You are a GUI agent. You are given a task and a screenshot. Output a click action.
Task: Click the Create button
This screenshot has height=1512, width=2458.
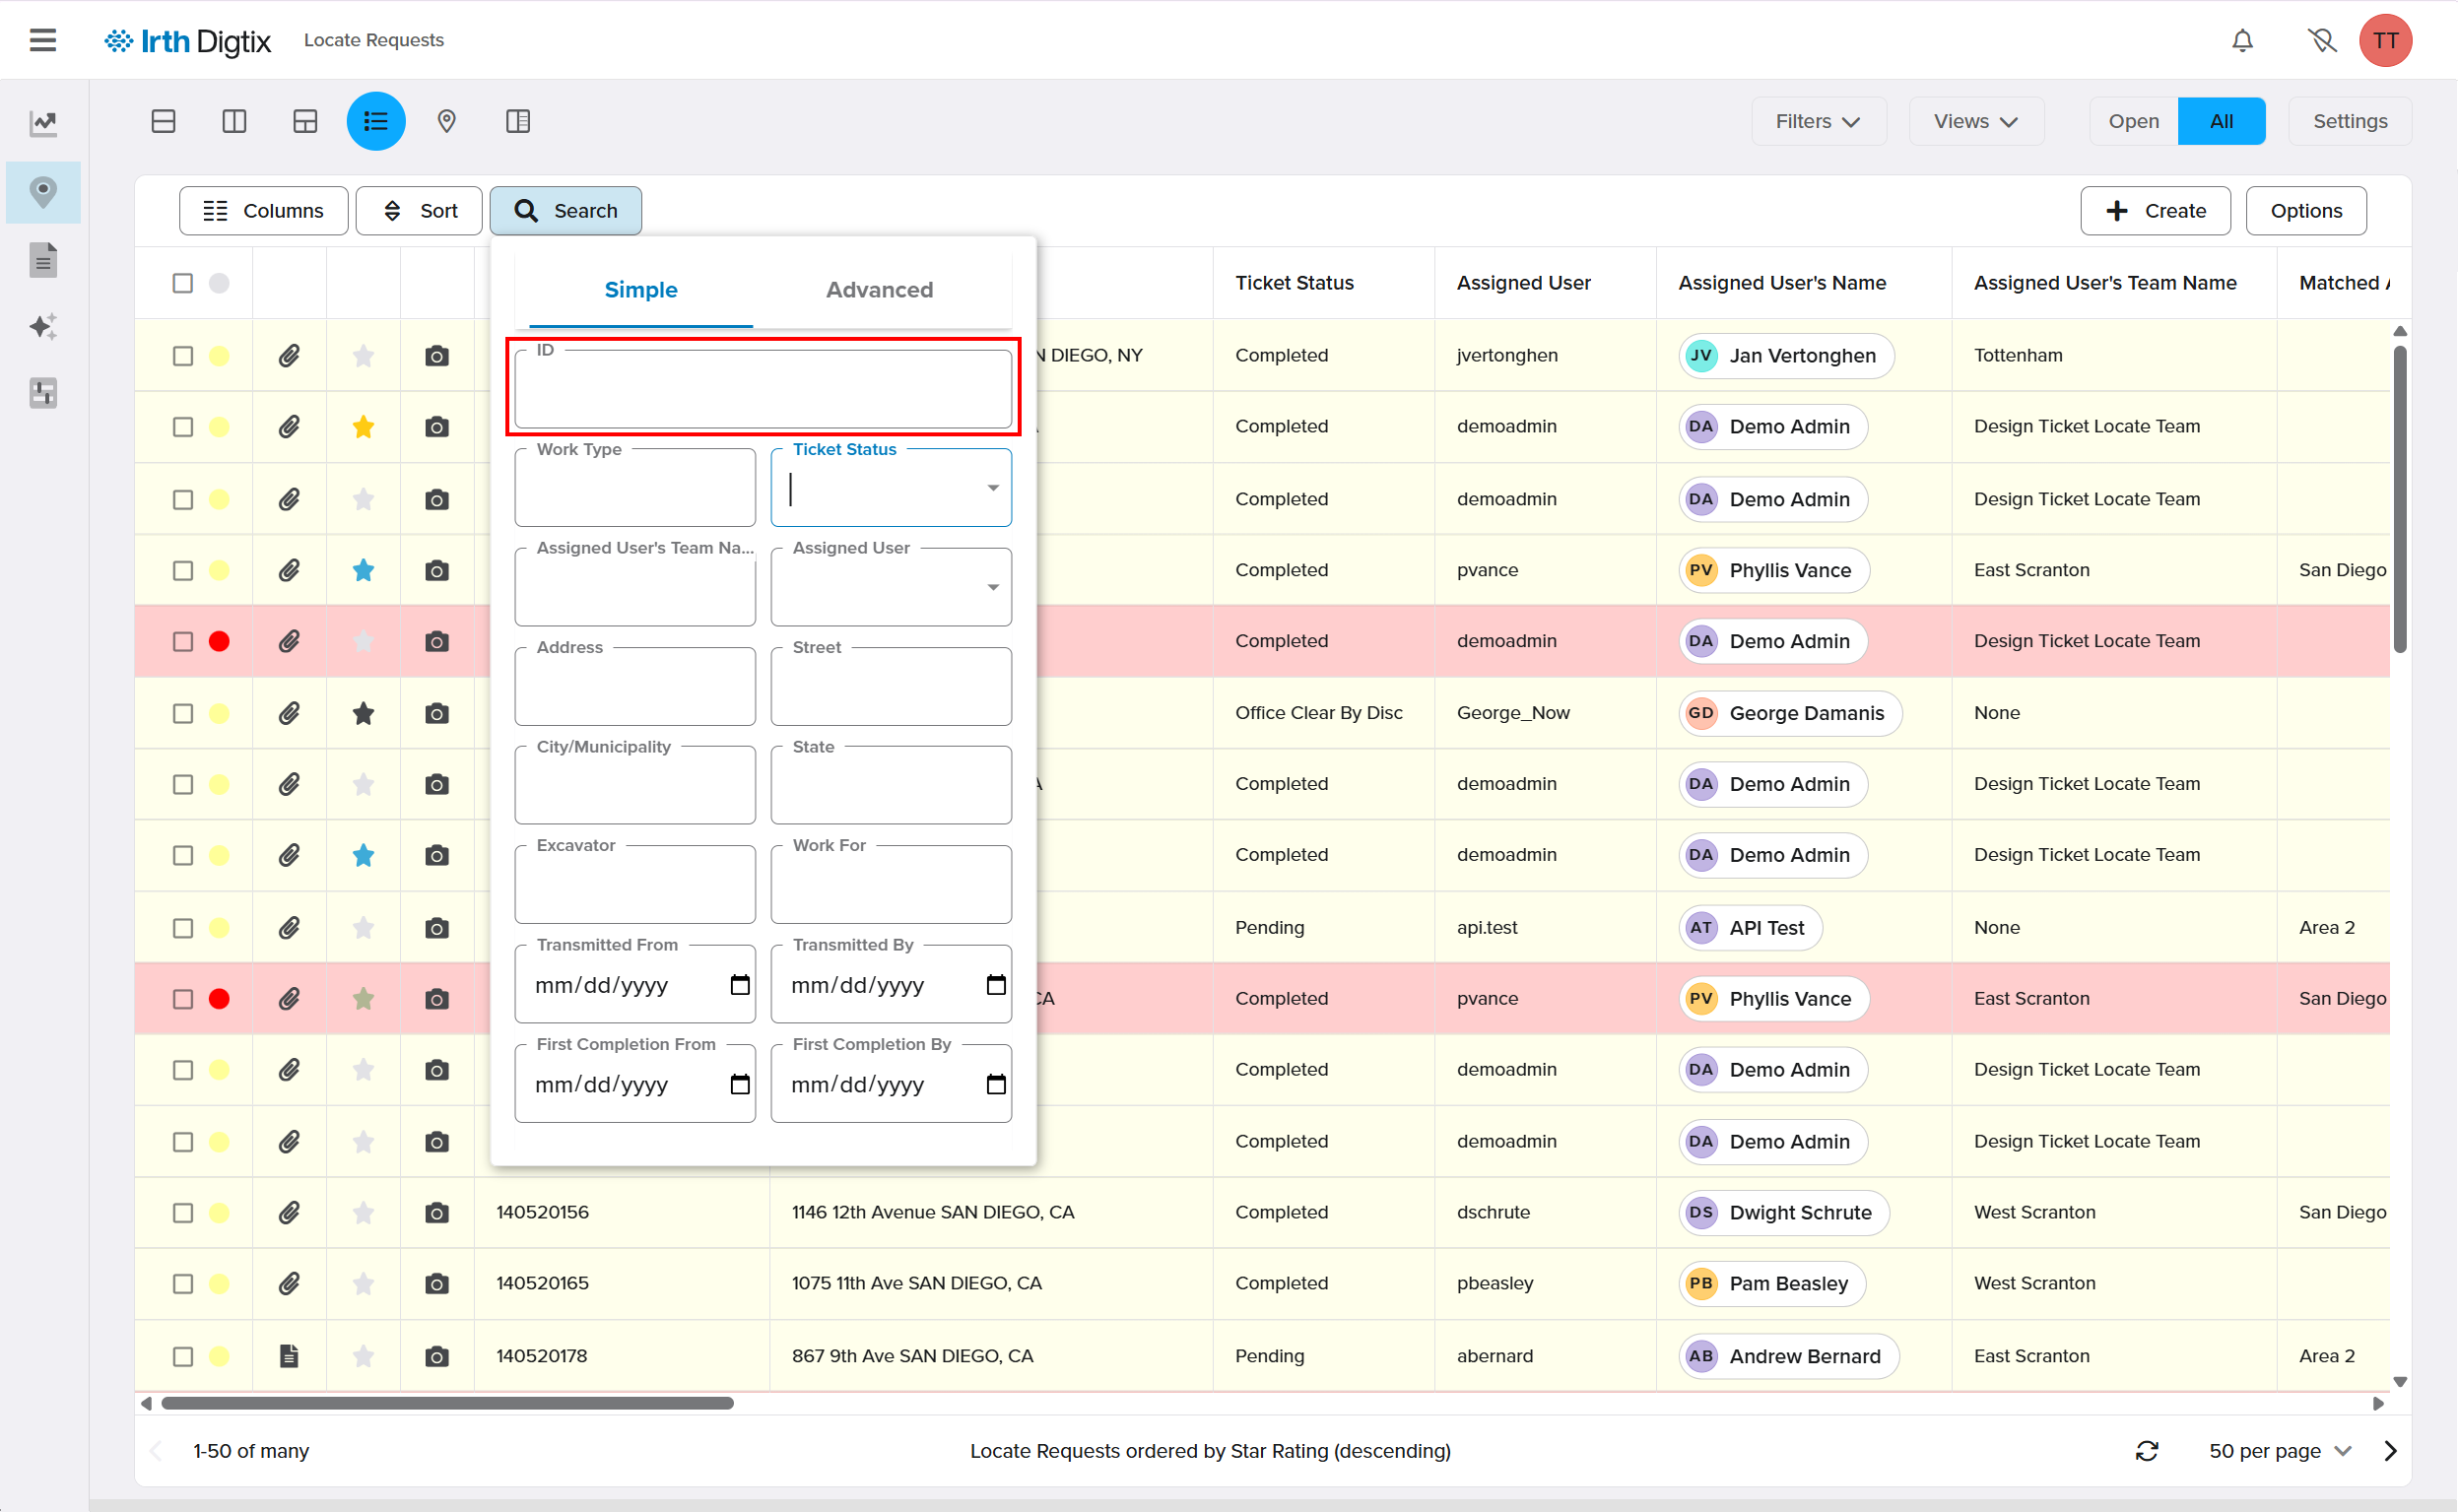coord(2155,211)
